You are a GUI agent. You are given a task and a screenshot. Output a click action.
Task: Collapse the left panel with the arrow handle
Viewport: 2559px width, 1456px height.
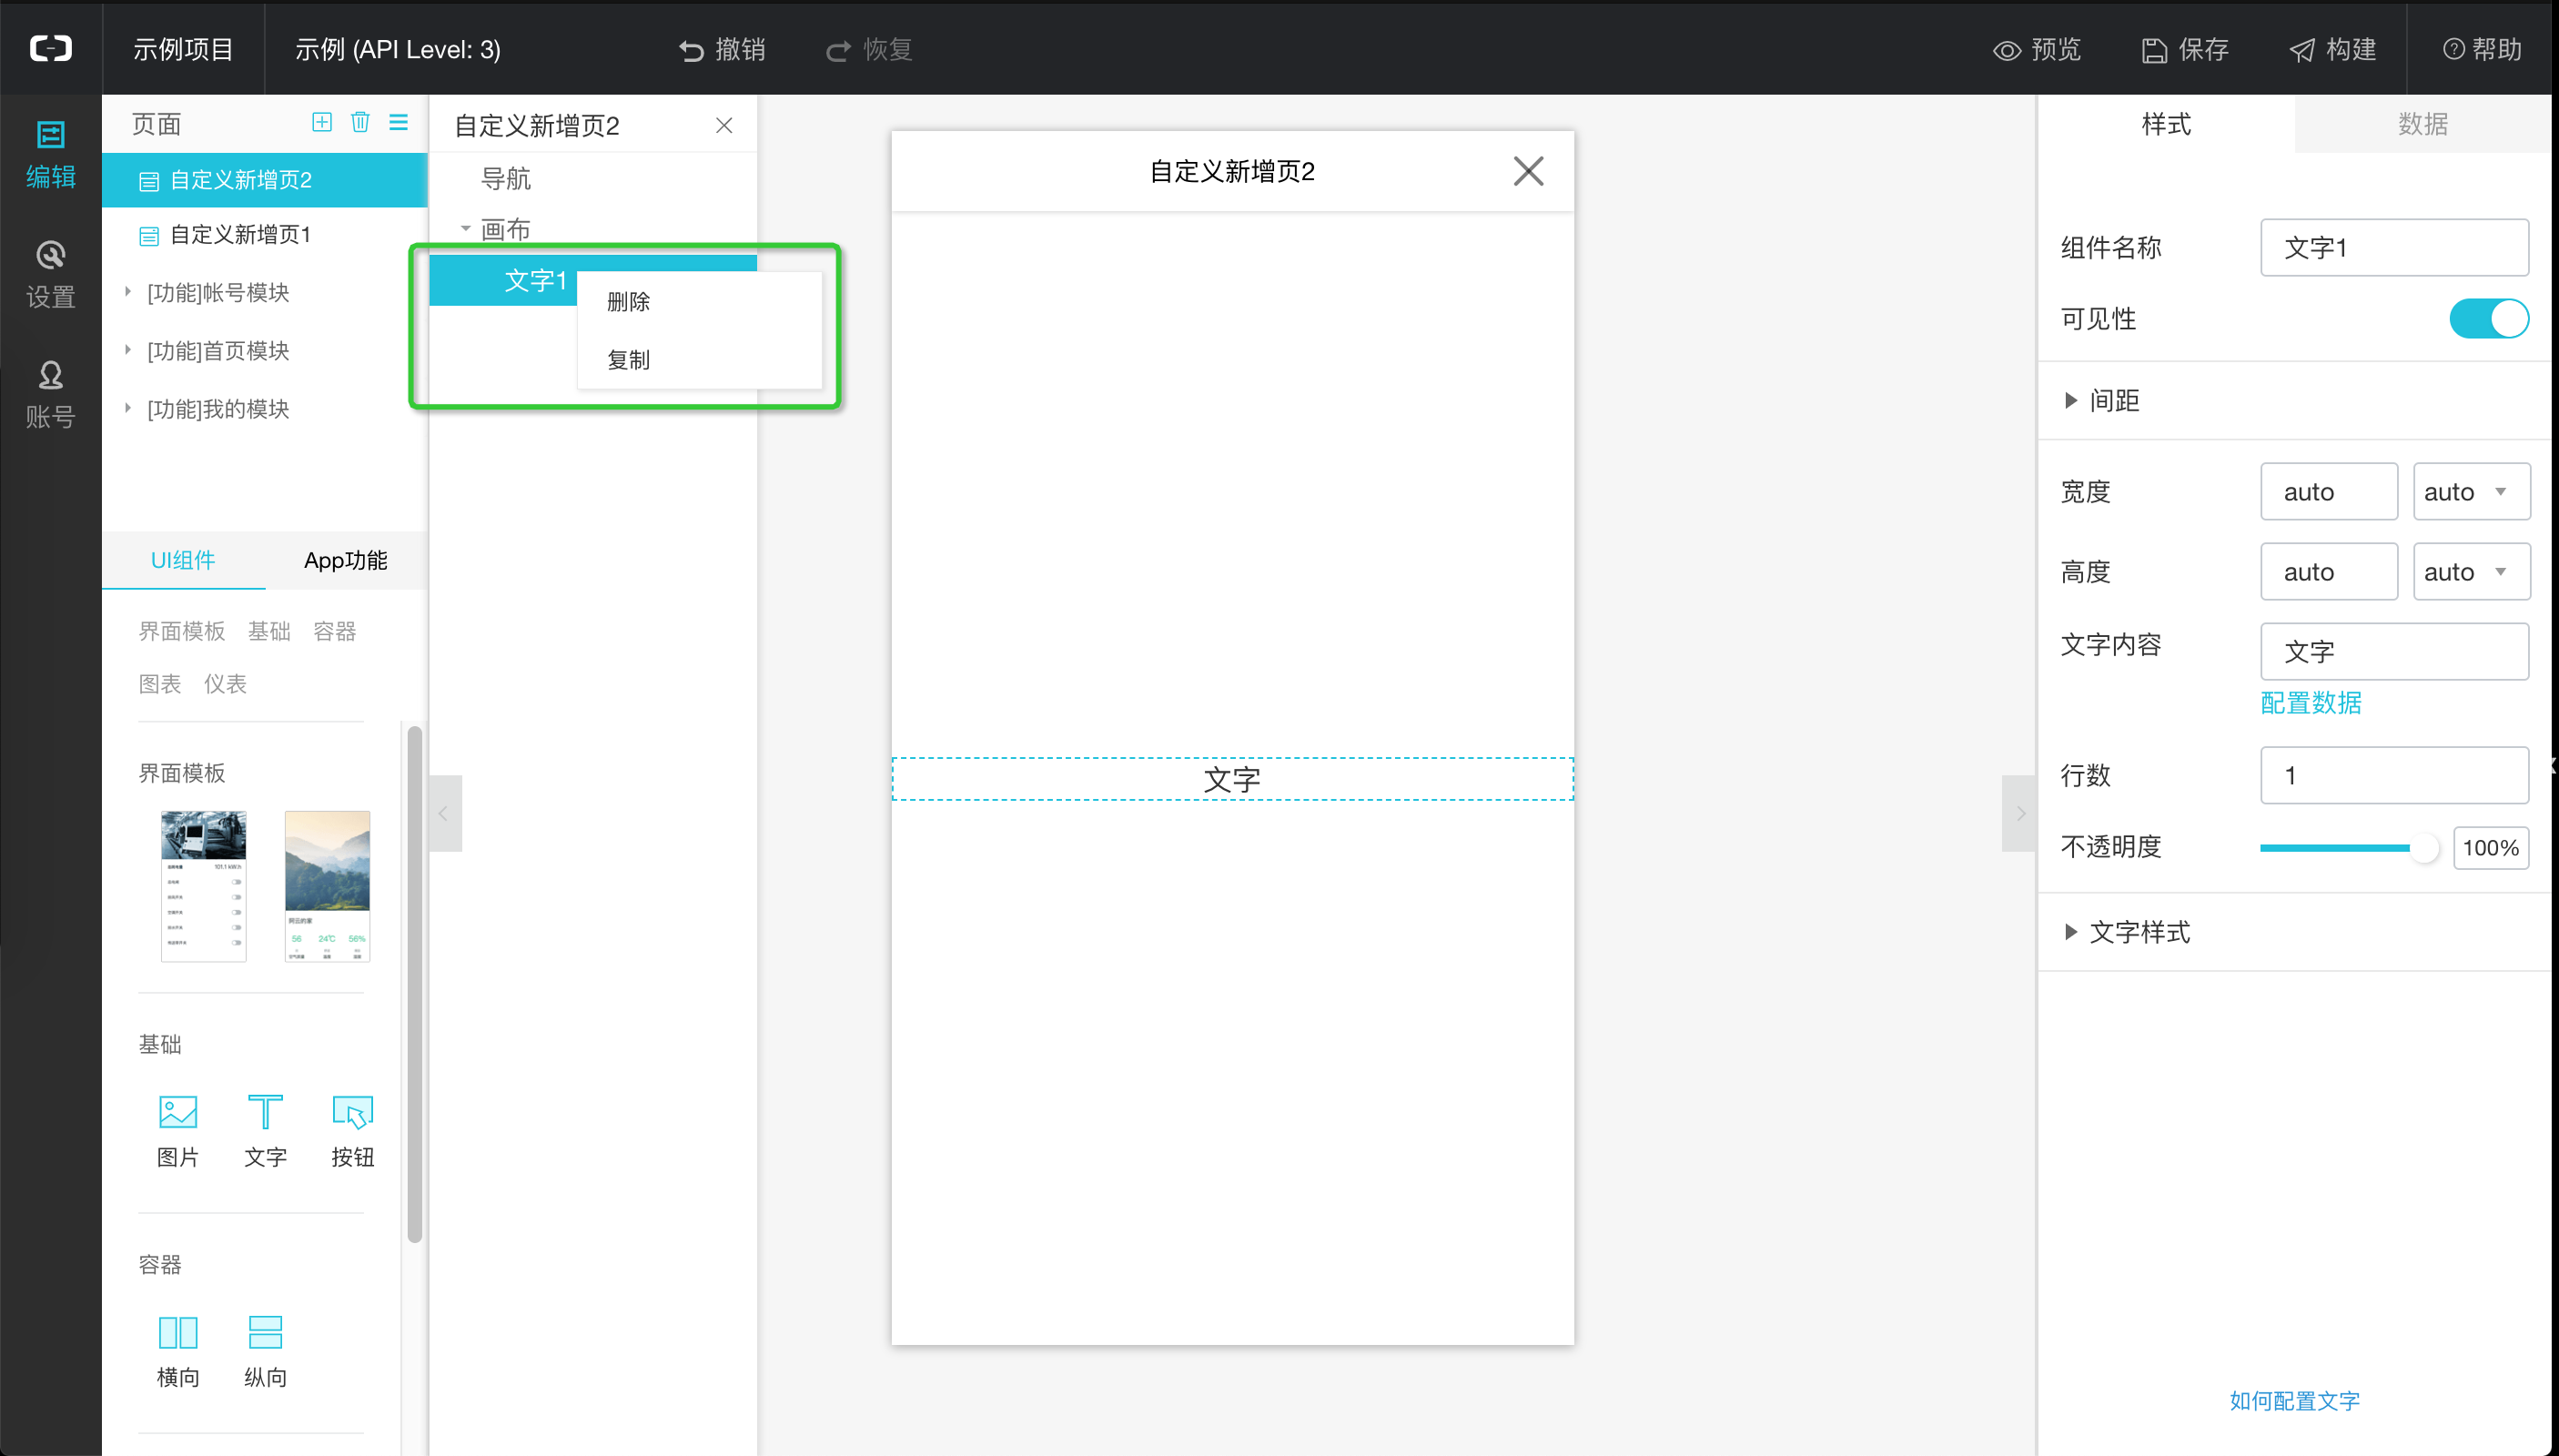pyautogui.click(x=445, y=813)
